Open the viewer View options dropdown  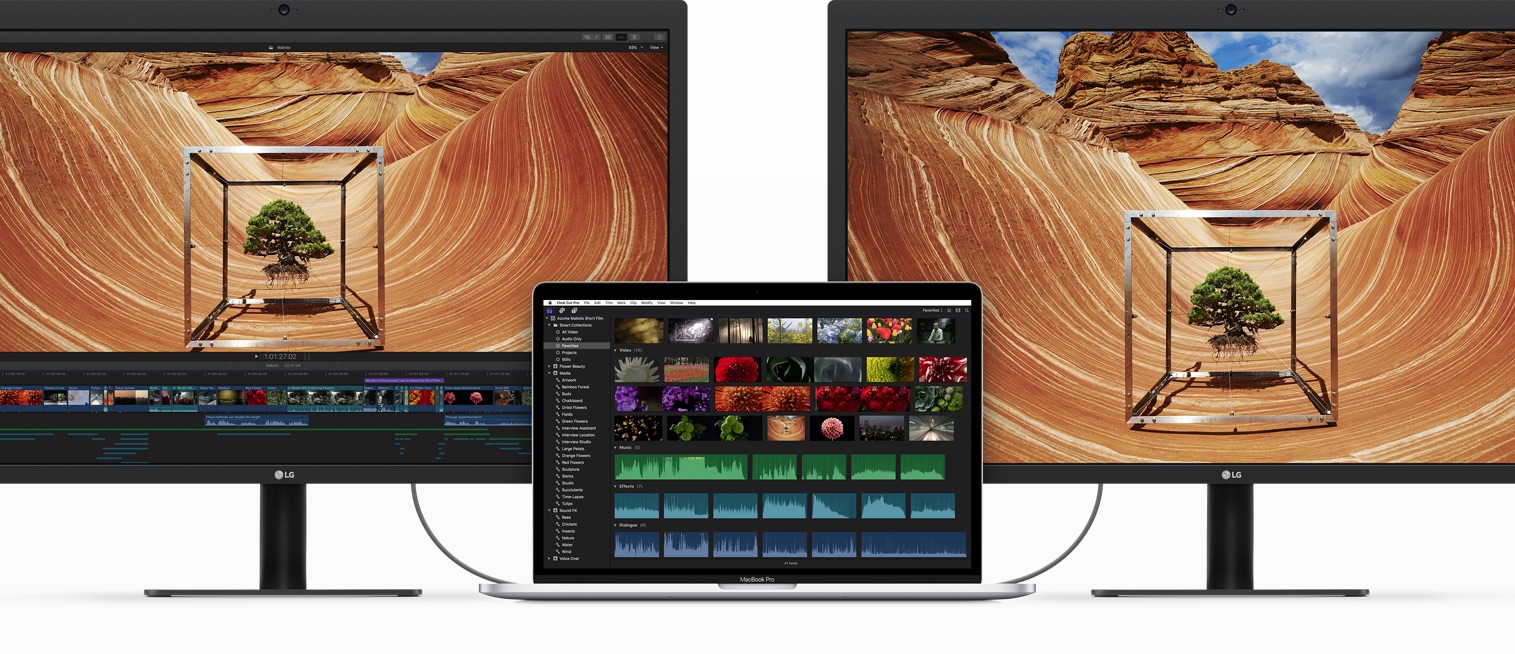(656, 47)
